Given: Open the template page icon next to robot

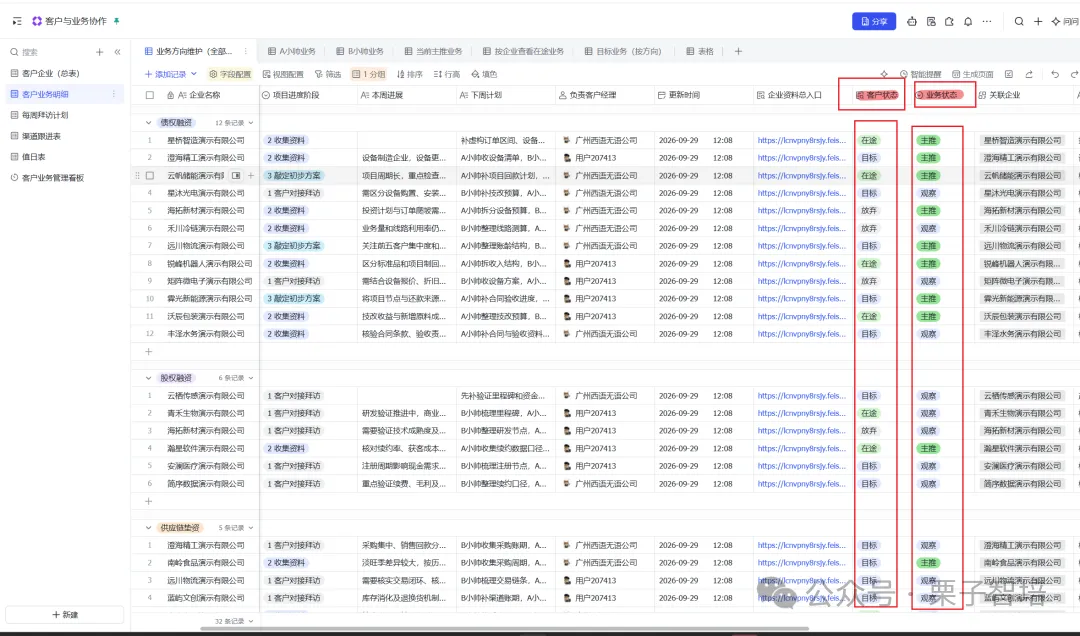Looking at the screenshot, I should click(x=931, y=21).
